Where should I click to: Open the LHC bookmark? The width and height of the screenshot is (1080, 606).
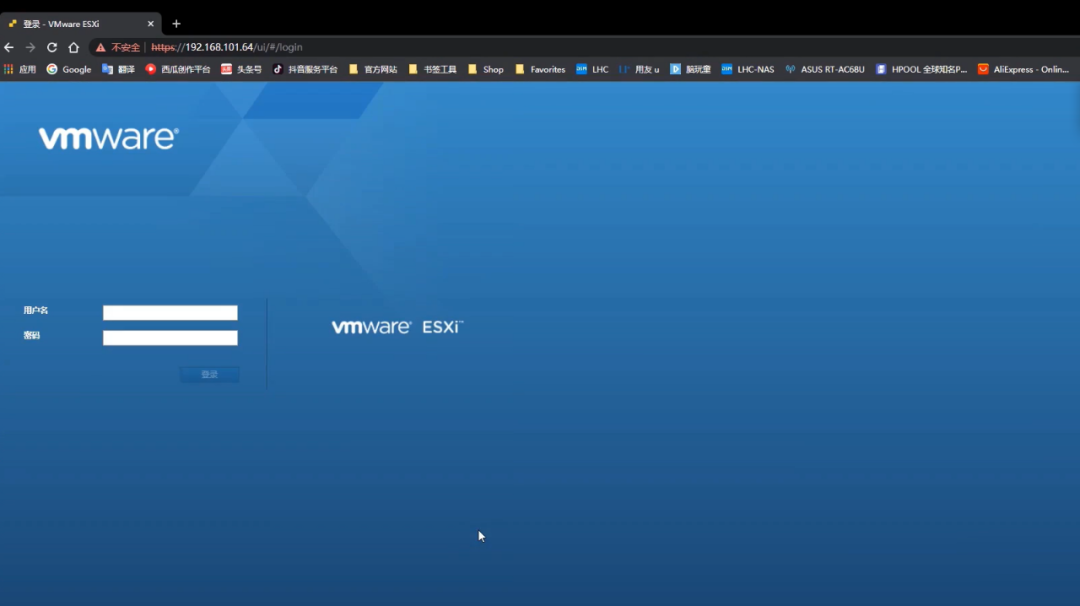pyautogui.click(x=592, y=70)
